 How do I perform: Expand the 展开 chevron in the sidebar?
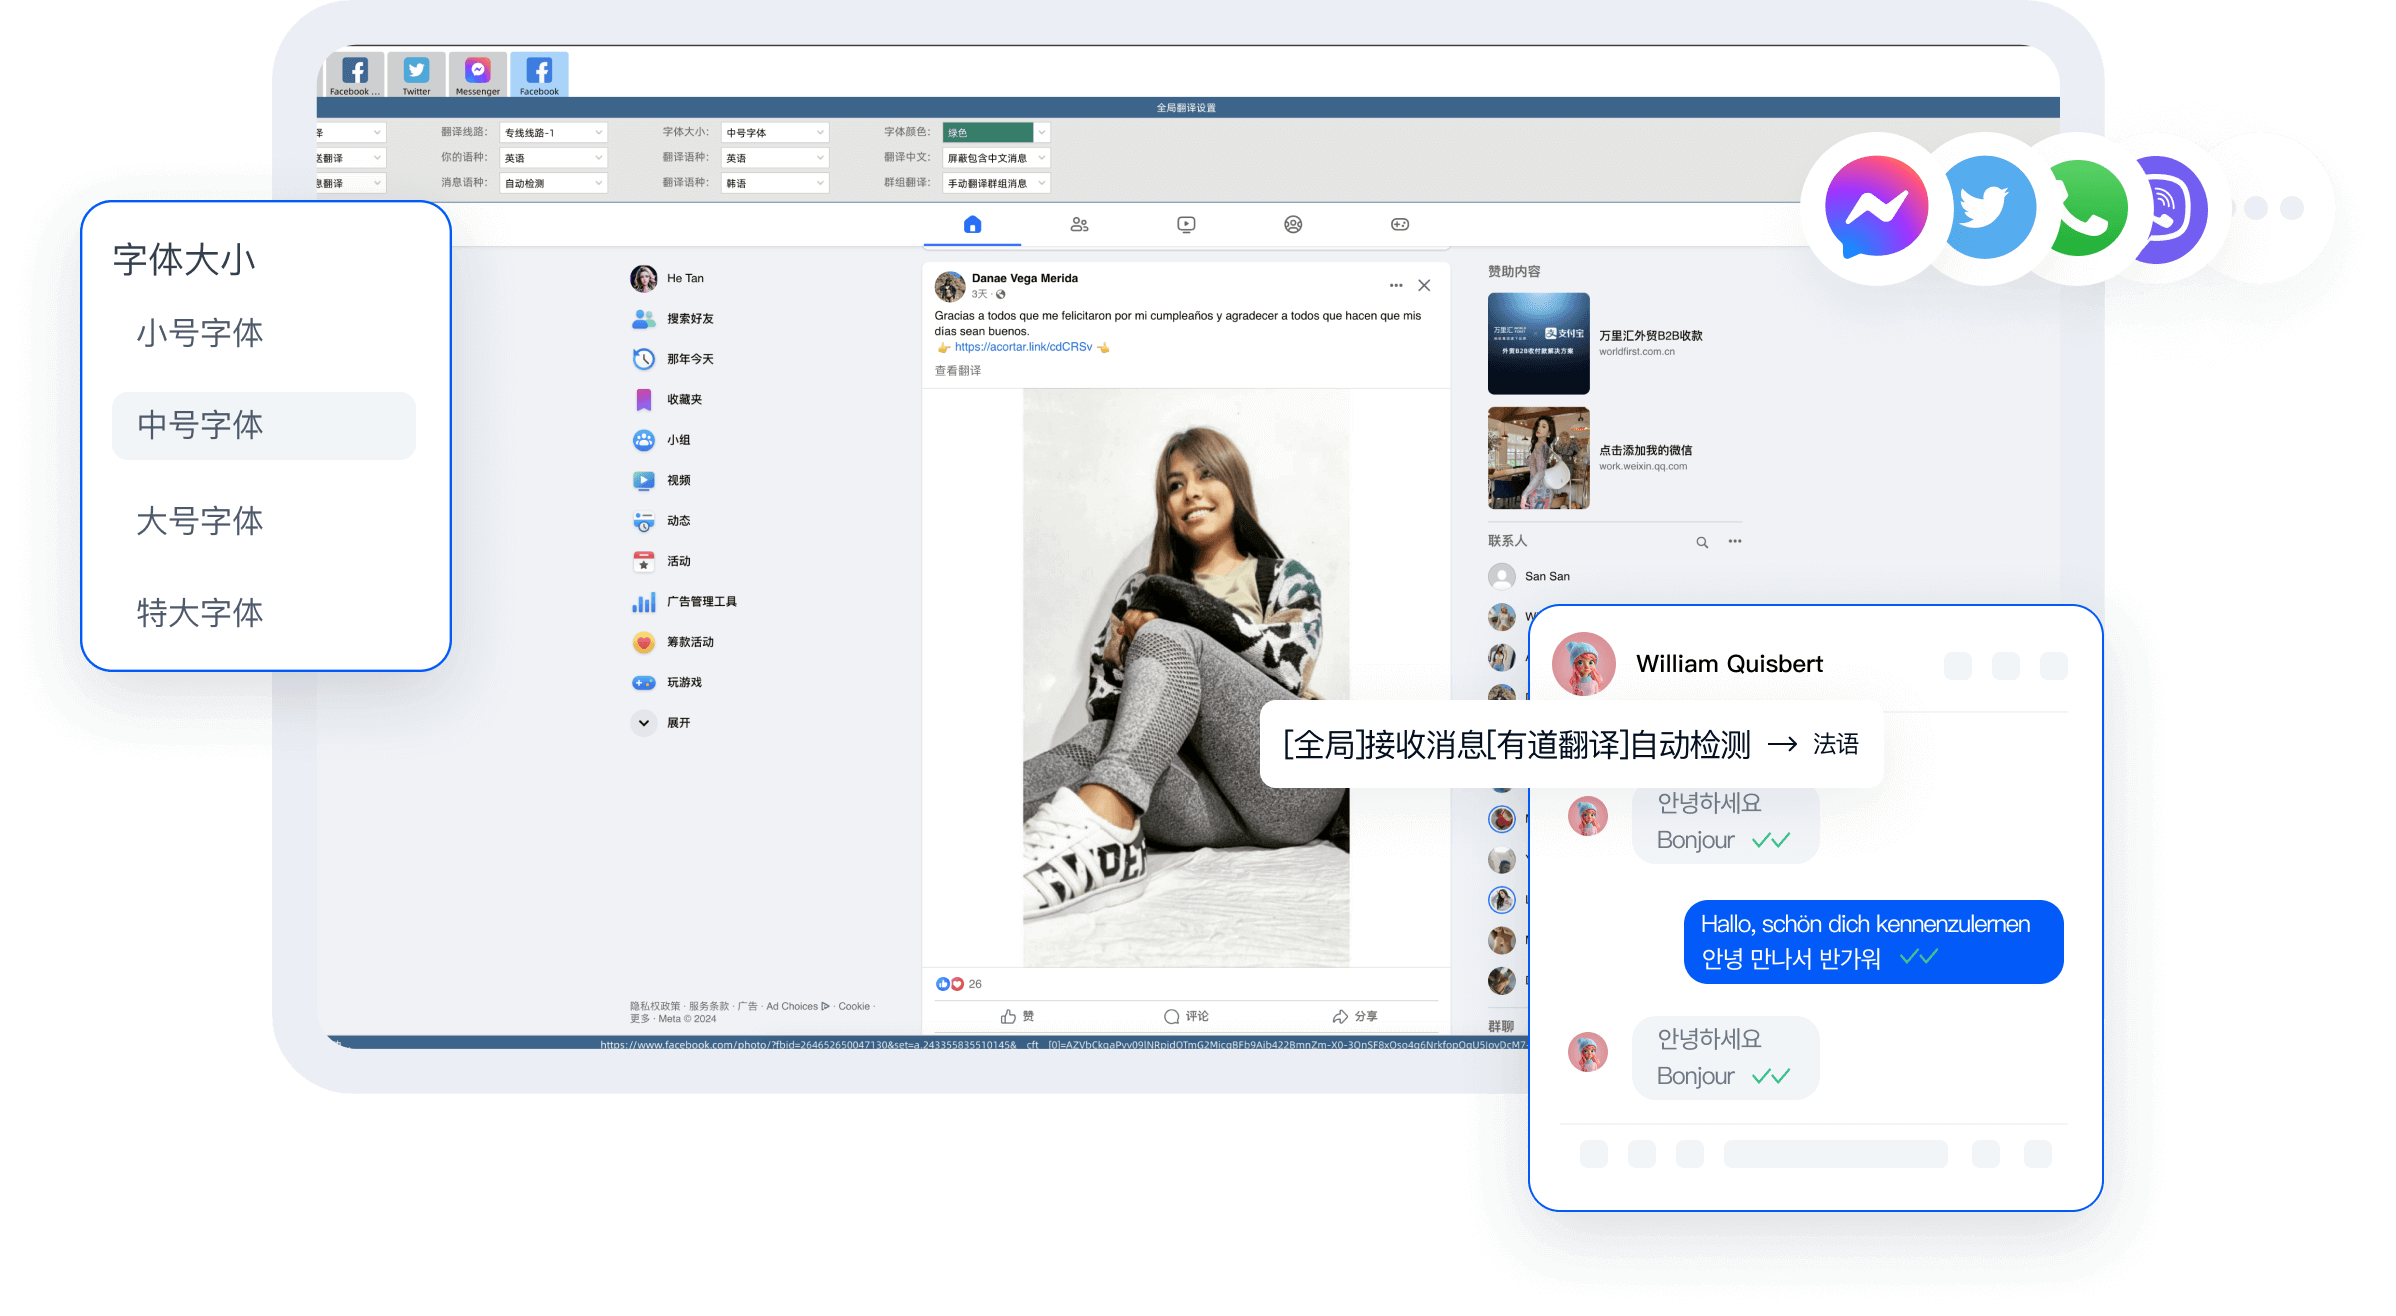tap(644, 722)
